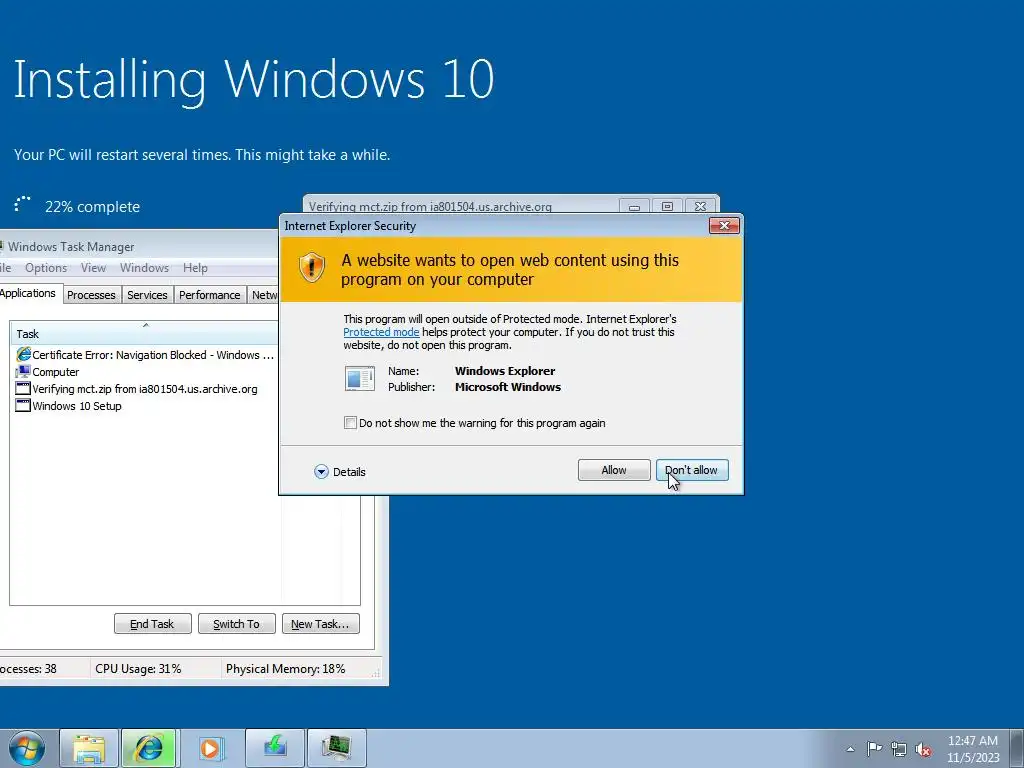Select the Windows 10 Setup task
This screenshot has height=768, width=1024.
pos(144,406)
